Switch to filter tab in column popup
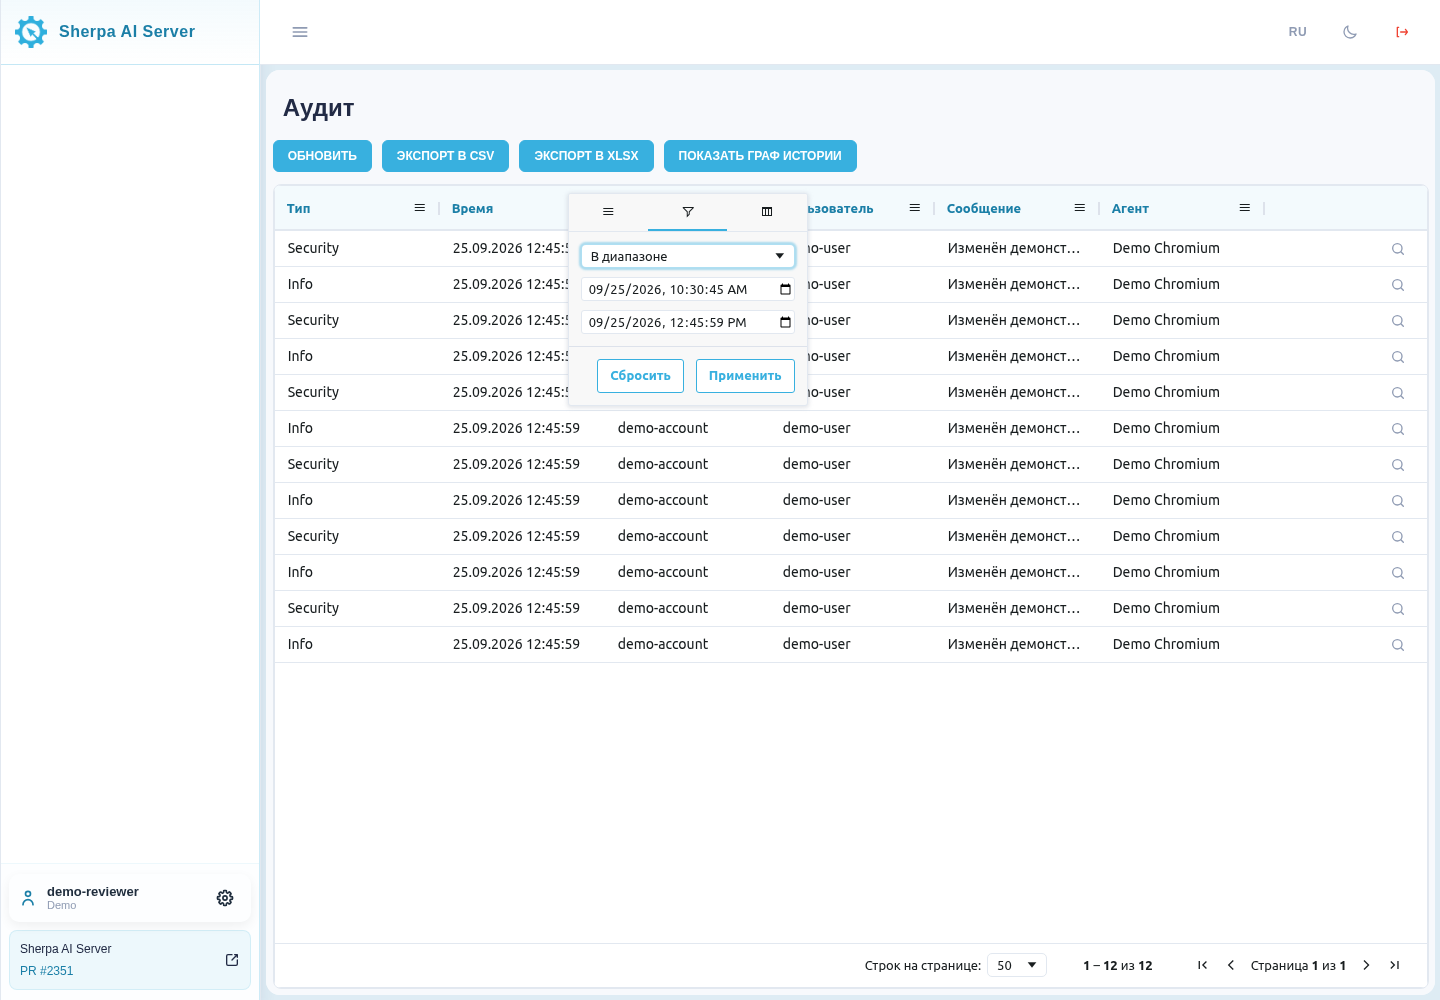This screenshot has width=1440, height=1000. pyautogui.click(x=688, y=212)
